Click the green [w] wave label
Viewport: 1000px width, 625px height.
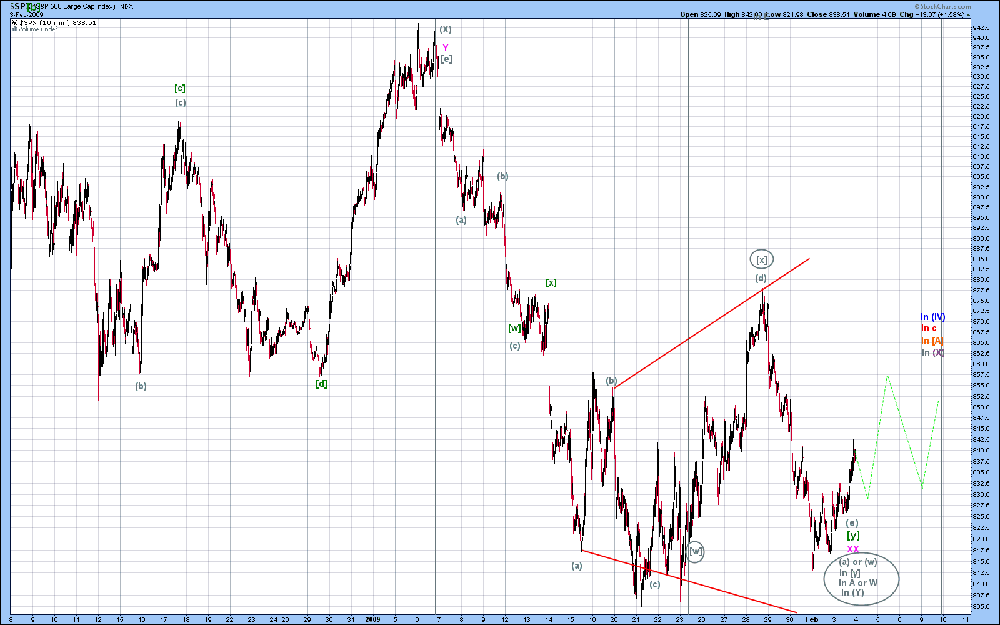pyautogui.click(x=514, y=328)
